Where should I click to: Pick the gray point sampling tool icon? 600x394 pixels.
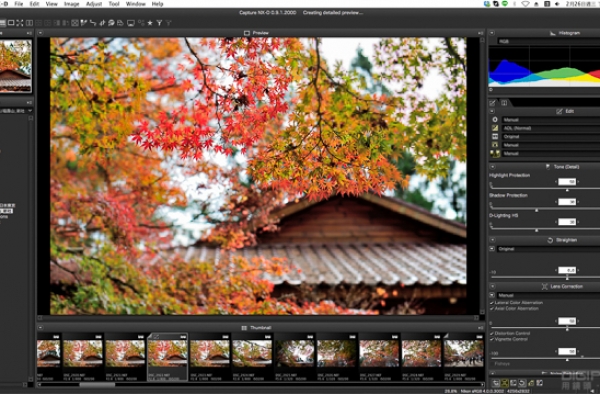tap(84, 23)
